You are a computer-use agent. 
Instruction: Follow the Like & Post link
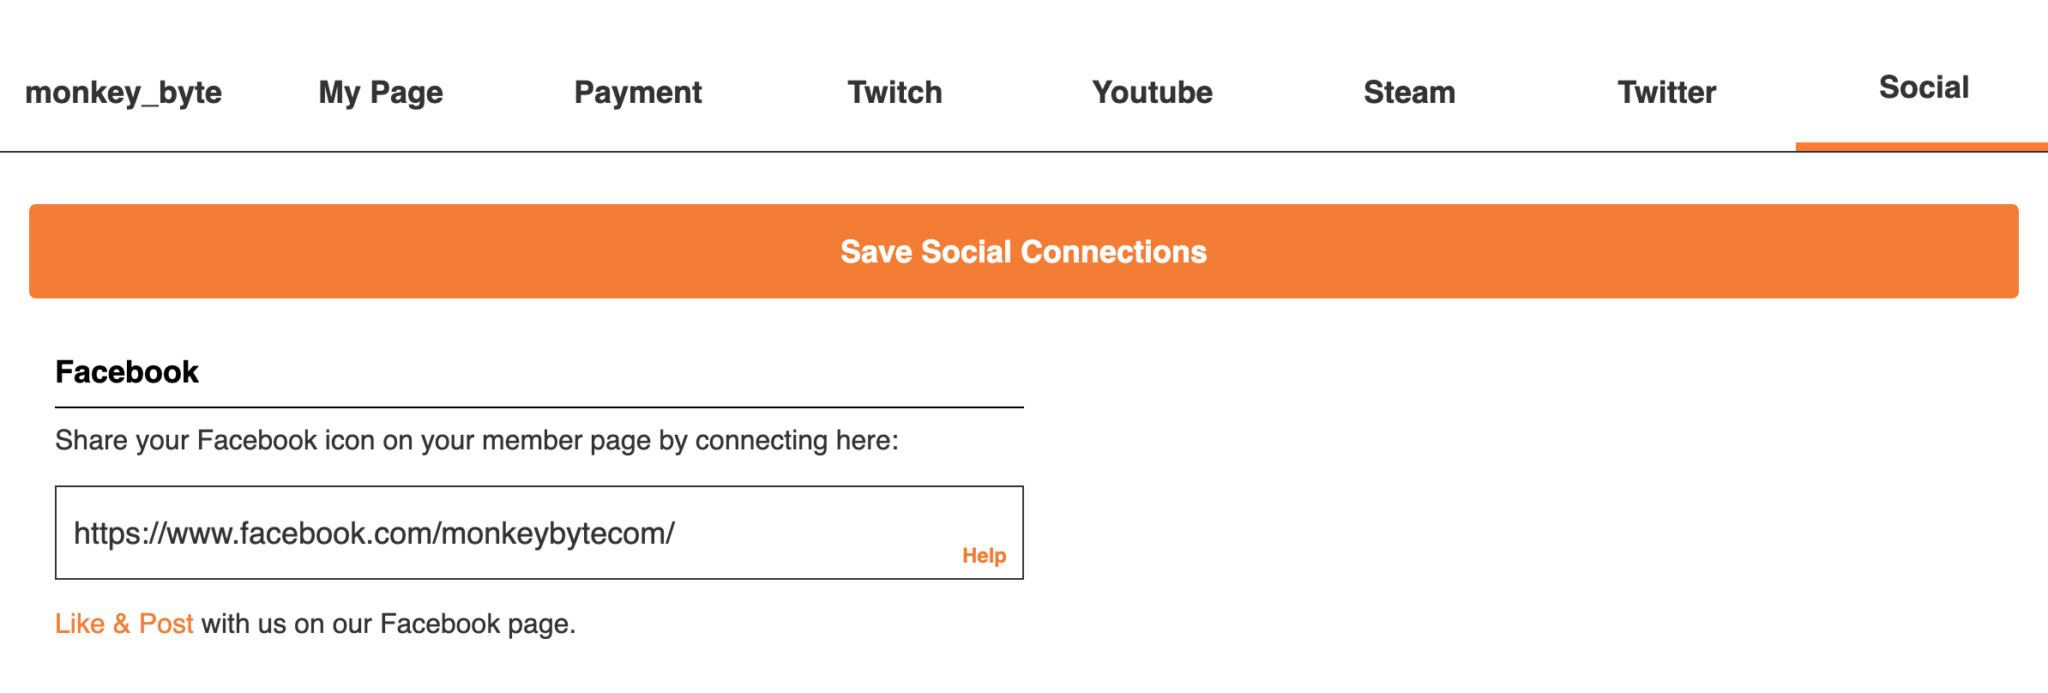point(124,624)
